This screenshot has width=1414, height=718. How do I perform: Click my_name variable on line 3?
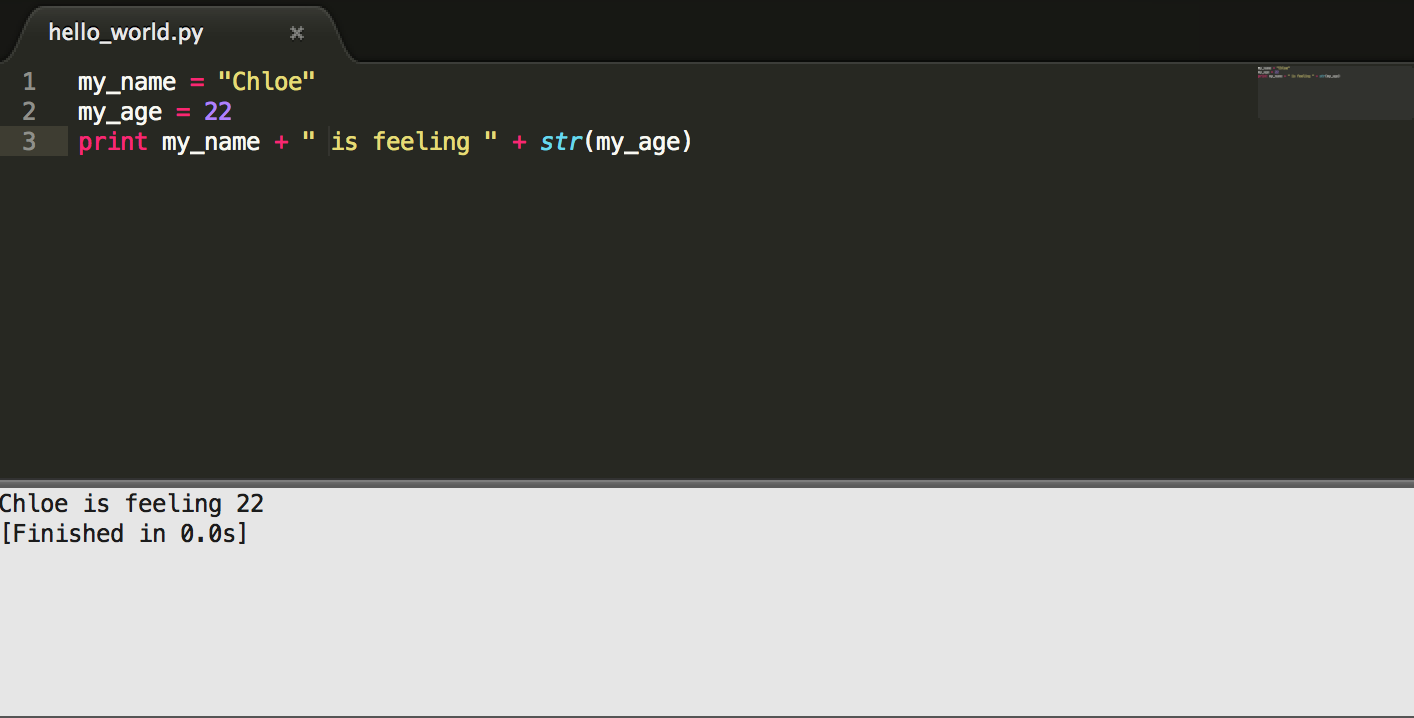210,142
